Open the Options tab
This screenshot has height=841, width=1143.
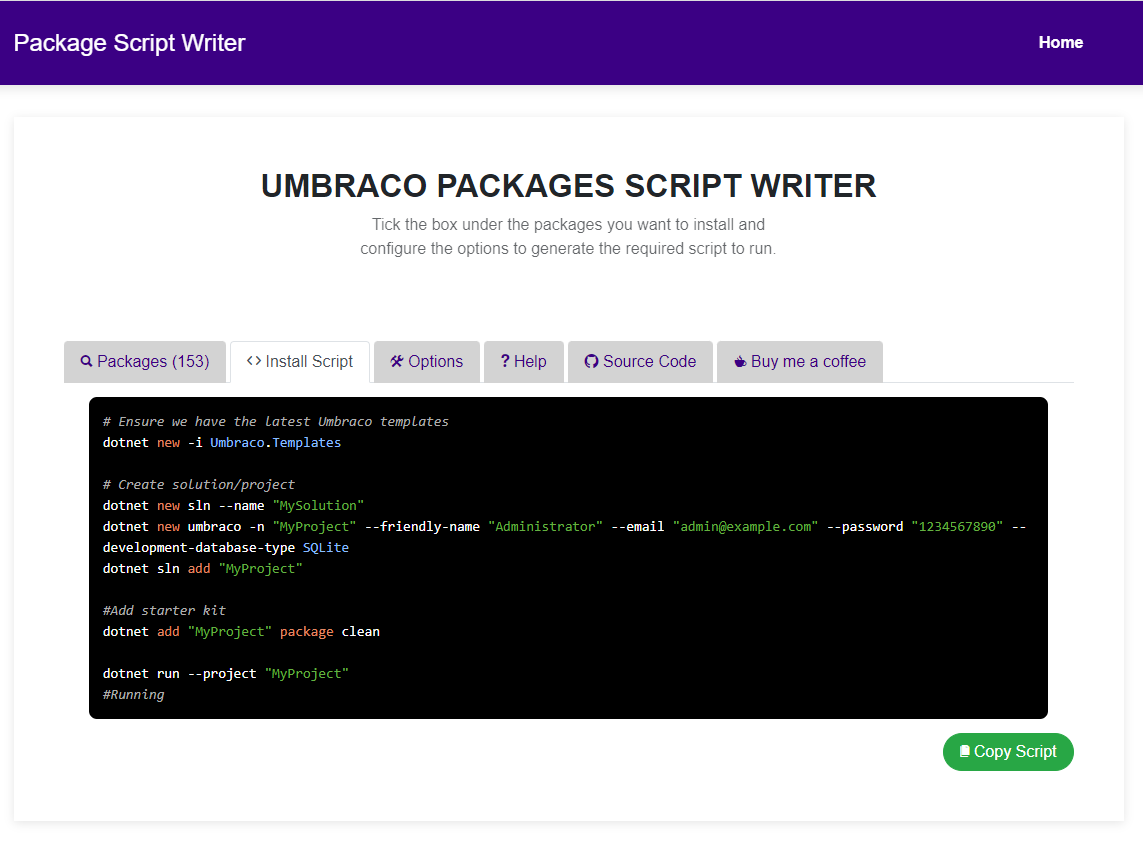435,362
